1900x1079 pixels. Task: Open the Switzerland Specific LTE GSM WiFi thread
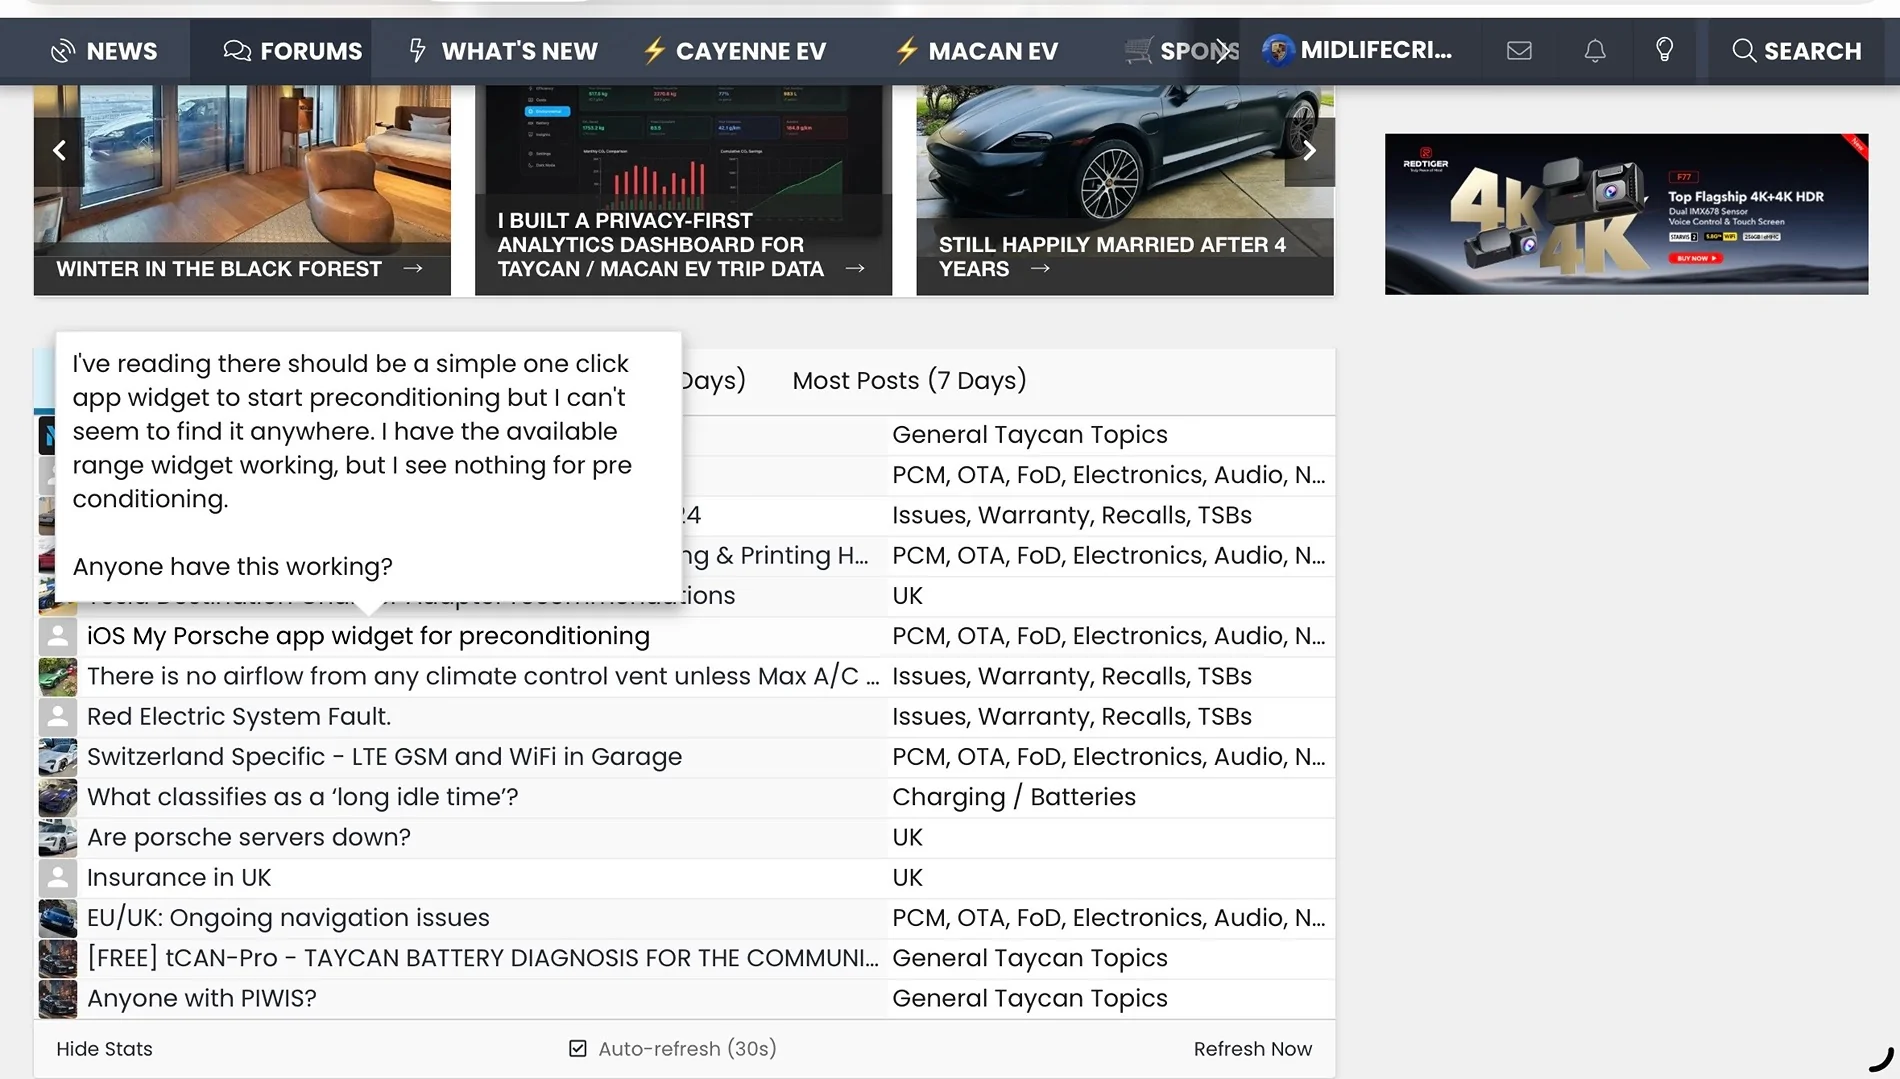[384, 756]
